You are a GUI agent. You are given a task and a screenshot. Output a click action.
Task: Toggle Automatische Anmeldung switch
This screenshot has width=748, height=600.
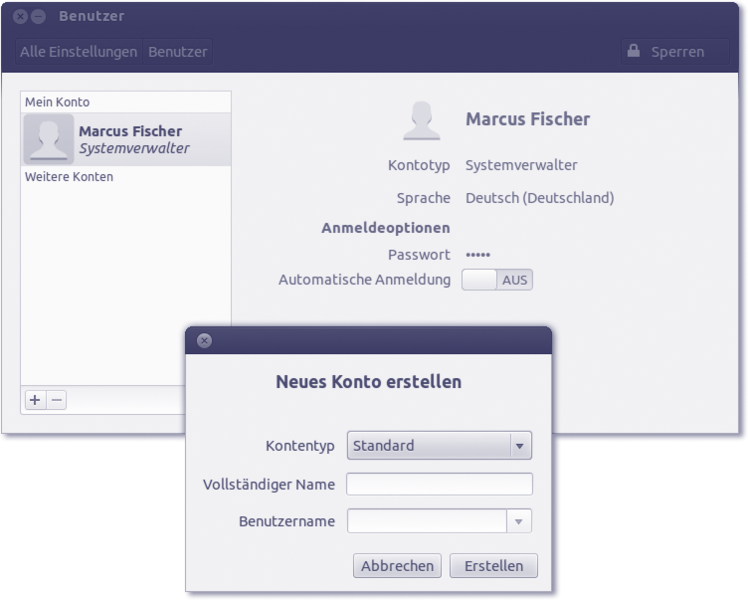coord(497,280)
